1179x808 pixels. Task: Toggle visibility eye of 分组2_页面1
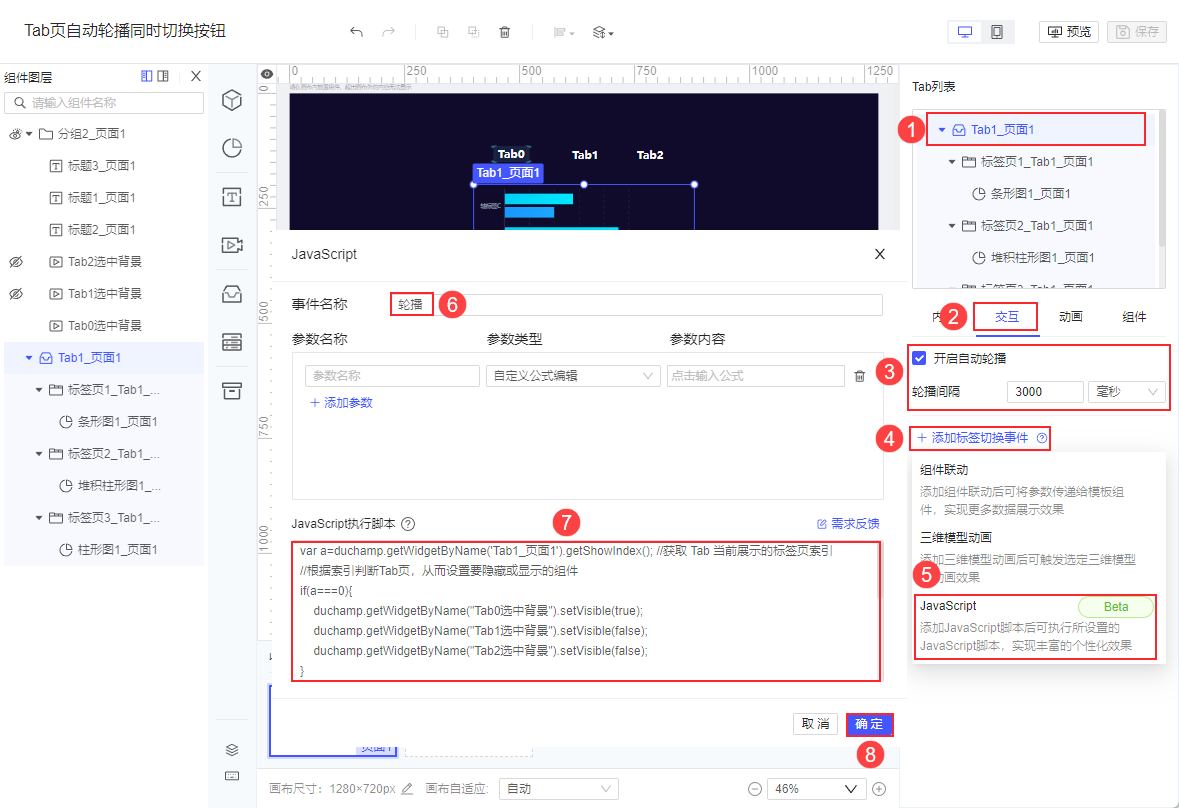15,134
